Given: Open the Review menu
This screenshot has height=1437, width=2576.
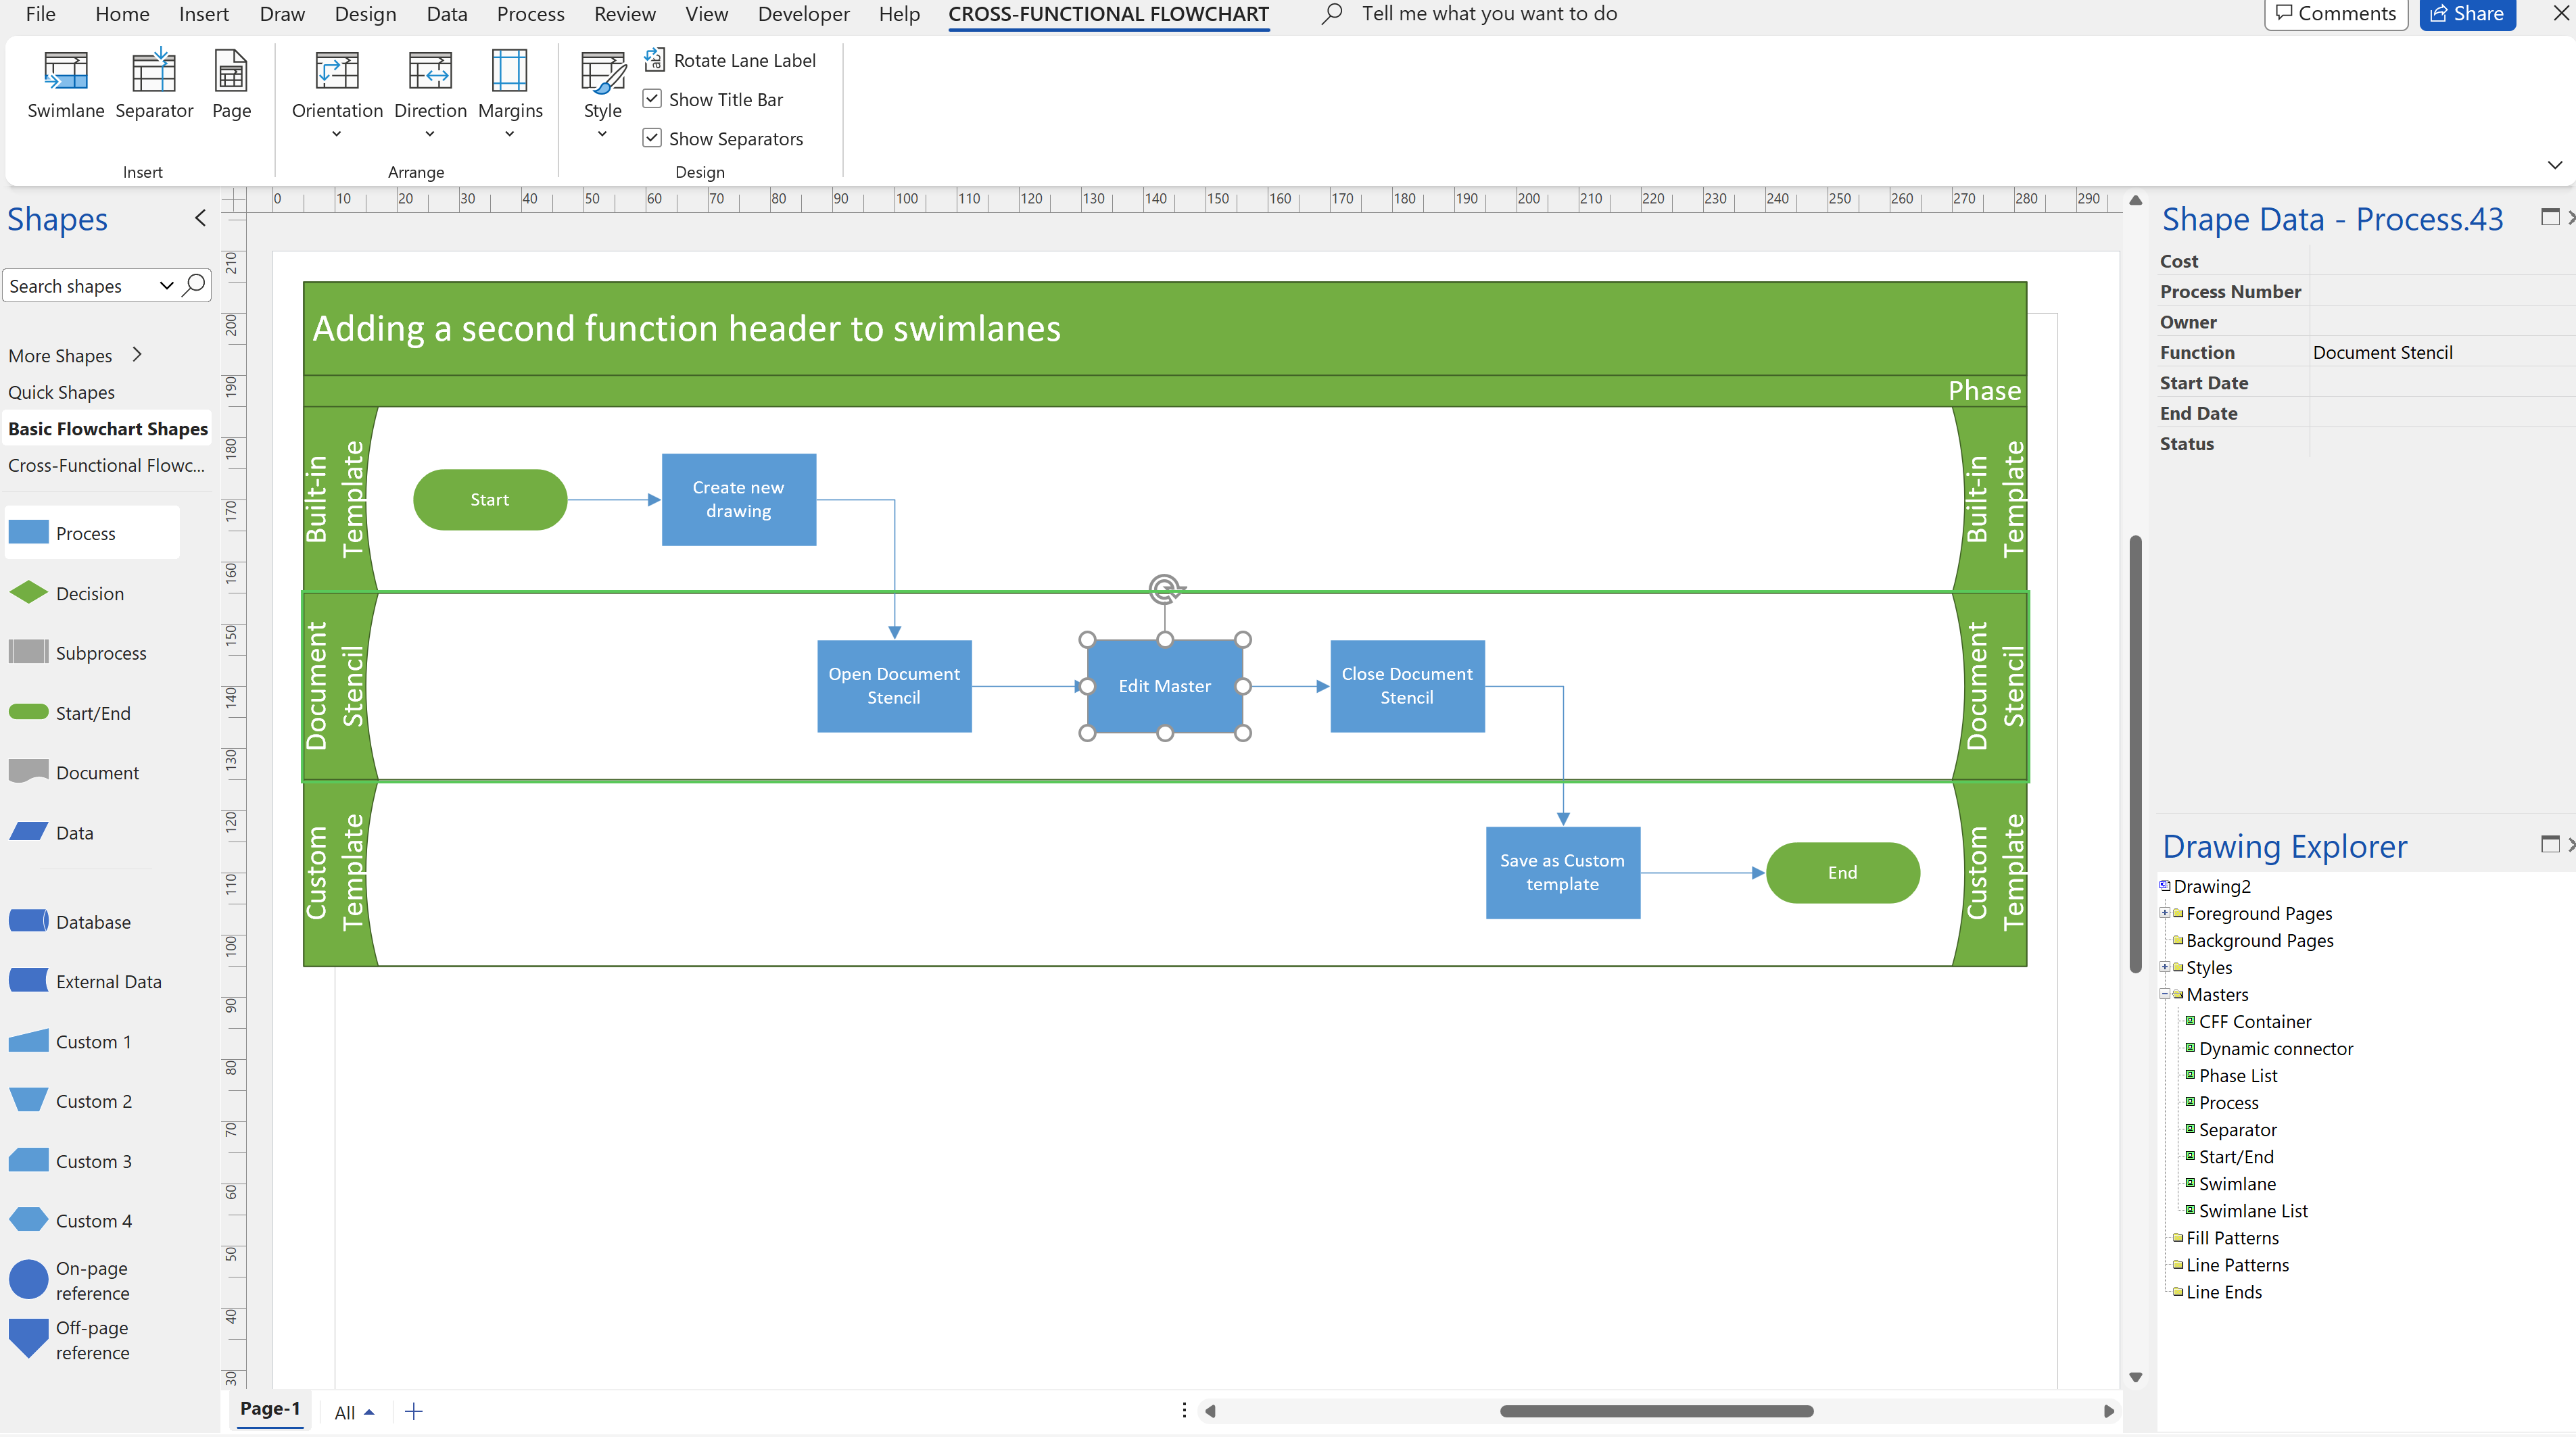Looking at the screenshot, I should pyautogui.click(x=624, y=14).
